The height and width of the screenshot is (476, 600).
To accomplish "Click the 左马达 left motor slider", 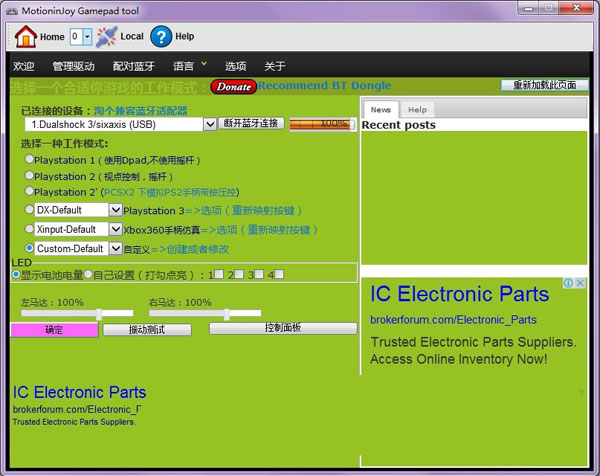I will click(77, 313).
